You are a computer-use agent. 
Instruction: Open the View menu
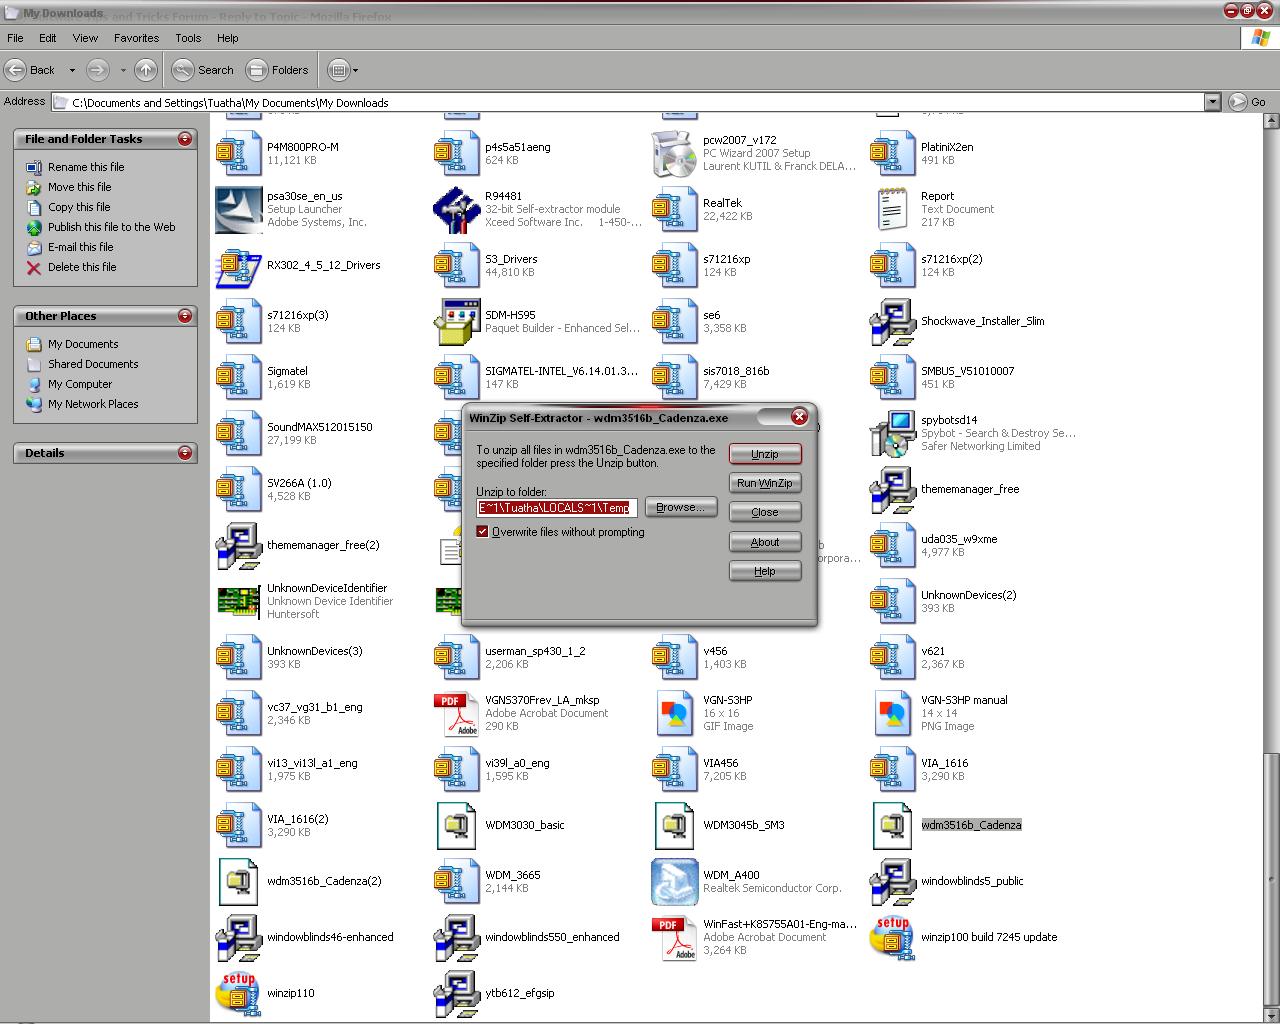[x=85, y=38]
